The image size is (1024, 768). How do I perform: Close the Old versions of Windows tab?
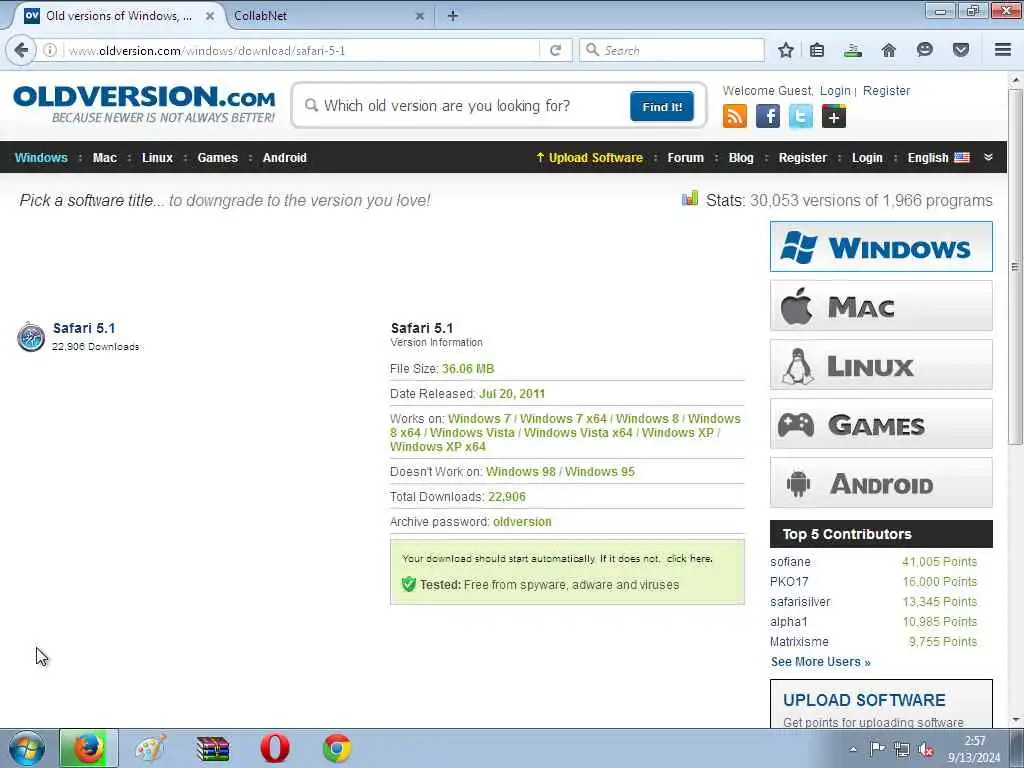point(210,16)
